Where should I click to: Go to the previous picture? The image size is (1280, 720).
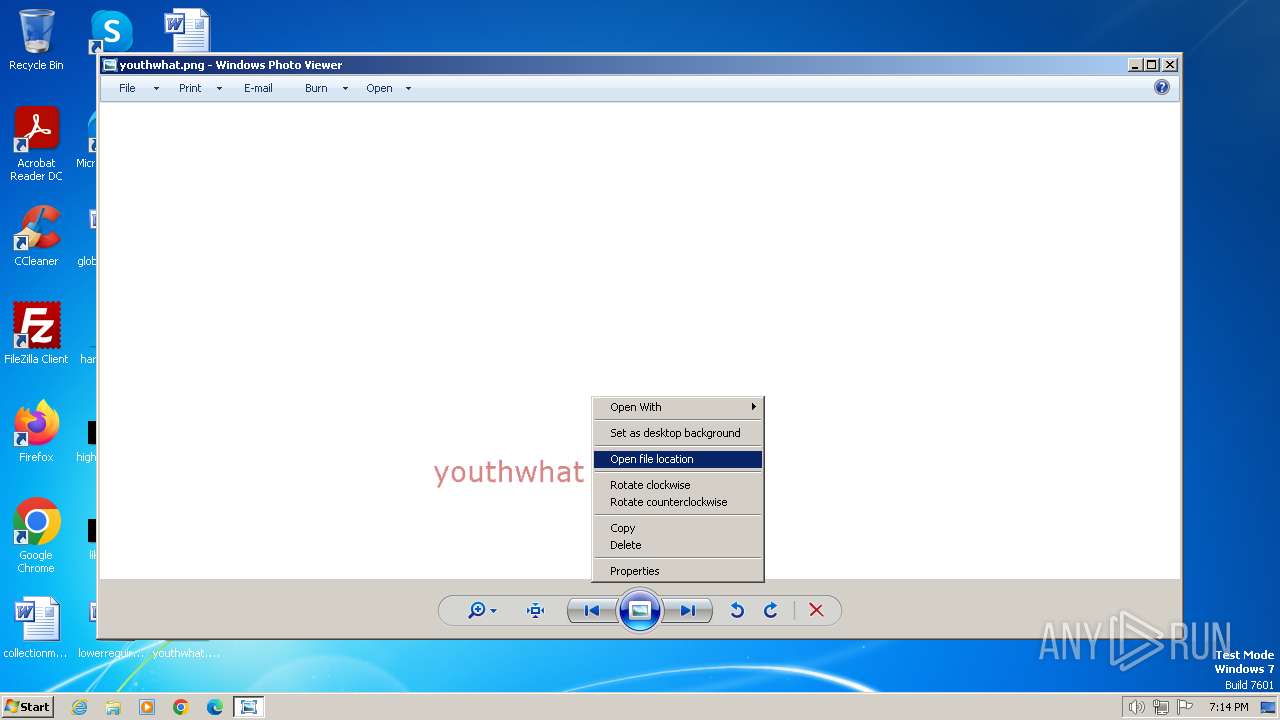(x=592, y=611)
